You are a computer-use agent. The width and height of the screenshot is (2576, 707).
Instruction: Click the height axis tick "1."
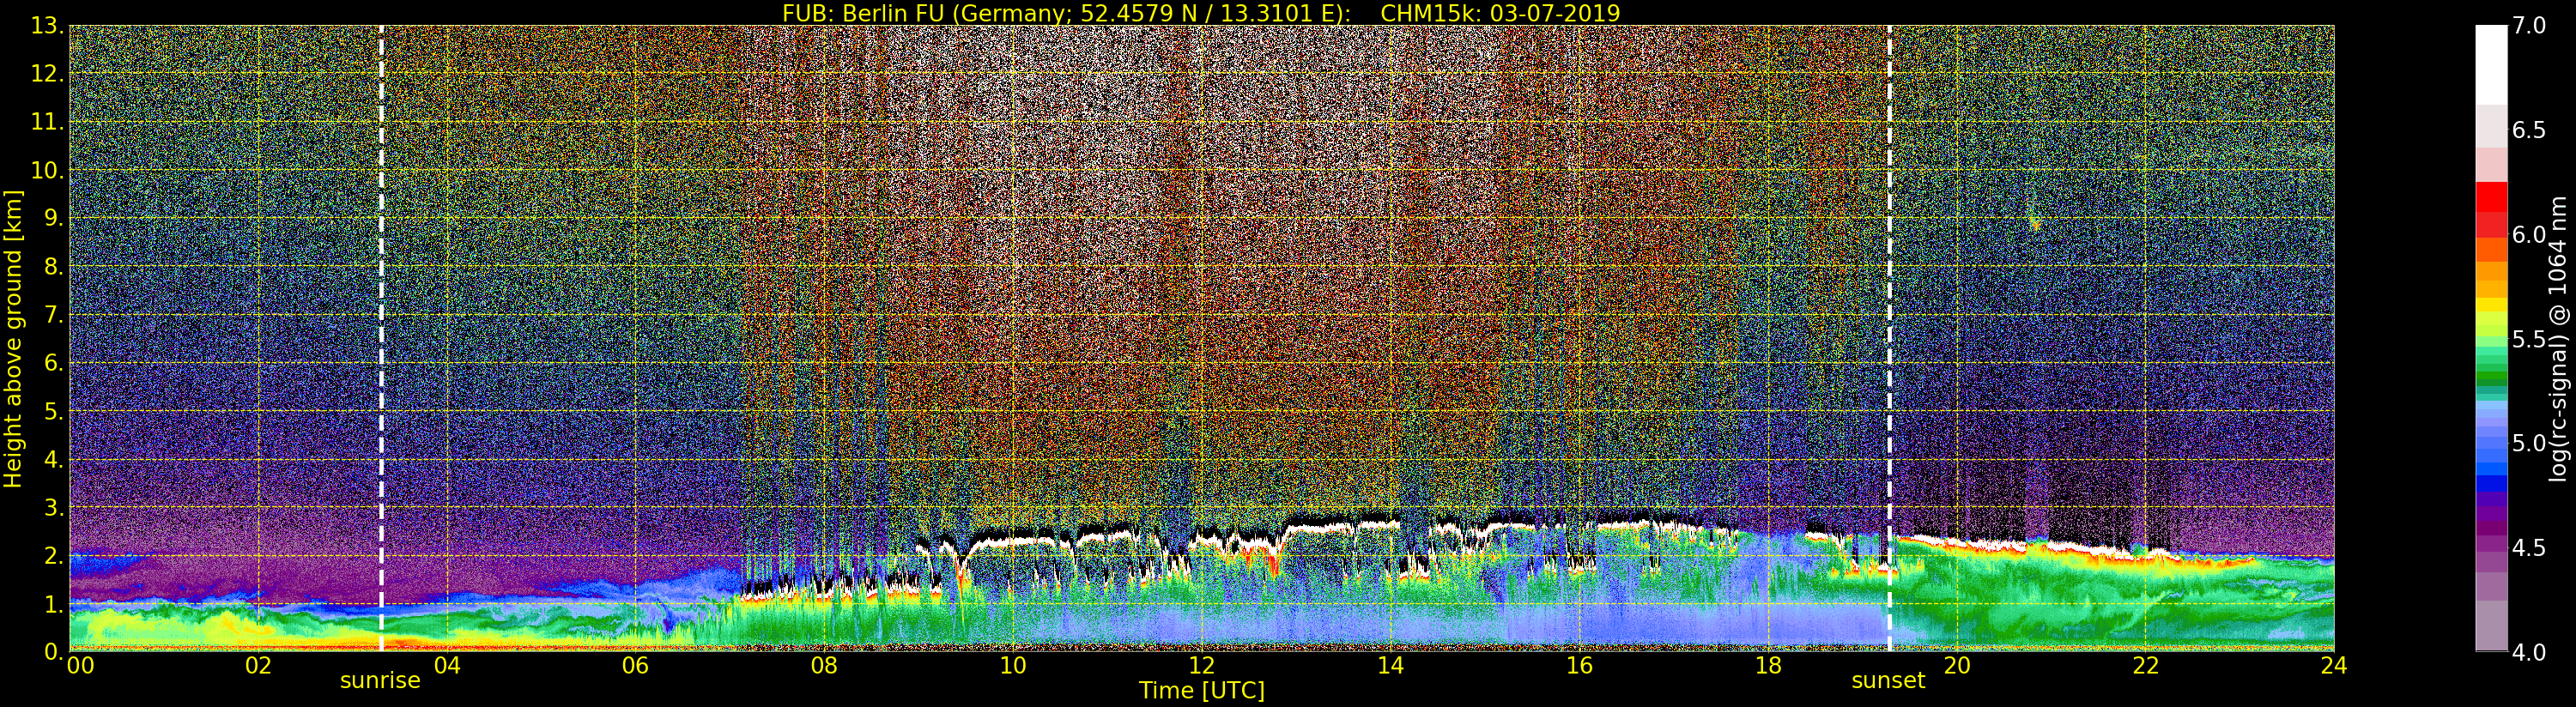tap(54, 603)
